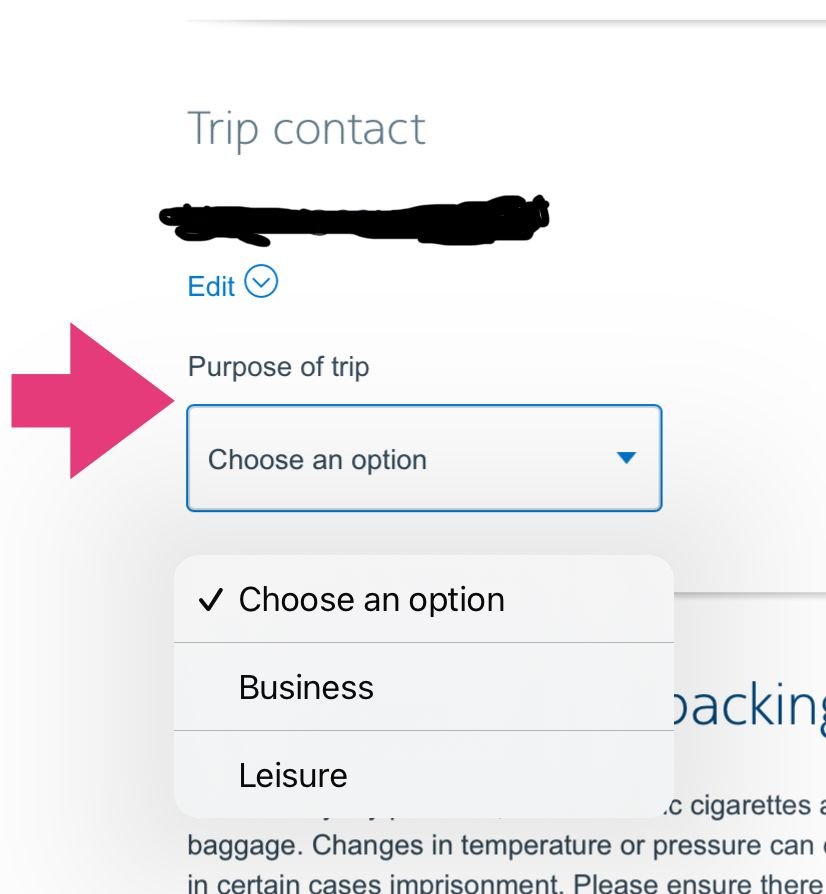826x894 pixels.
Task: Click the Purpose of trip label
Action: click(278, 367)
